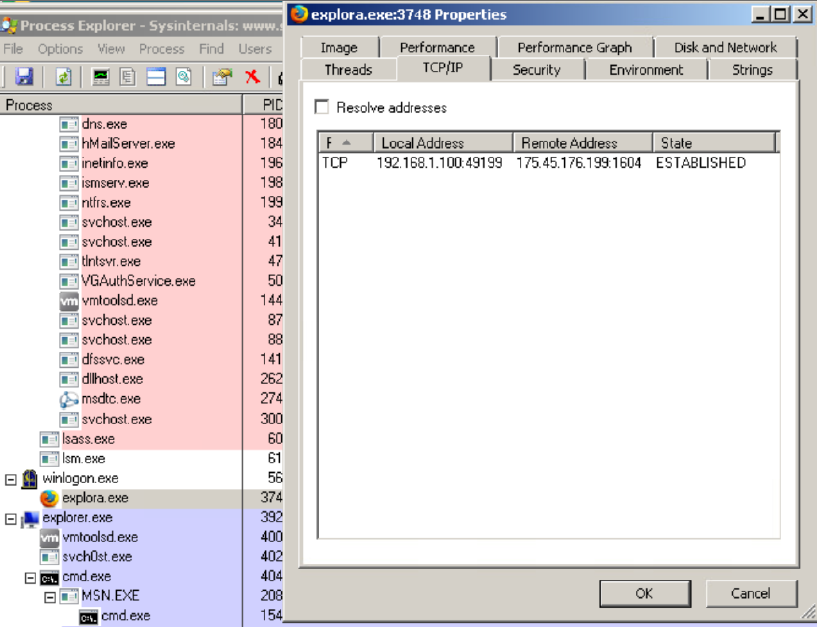This screenshot has width=817, height=627.
Task: Select the ntfrs.exe process row
Action: pyautogui.click(x=141, y=203)
